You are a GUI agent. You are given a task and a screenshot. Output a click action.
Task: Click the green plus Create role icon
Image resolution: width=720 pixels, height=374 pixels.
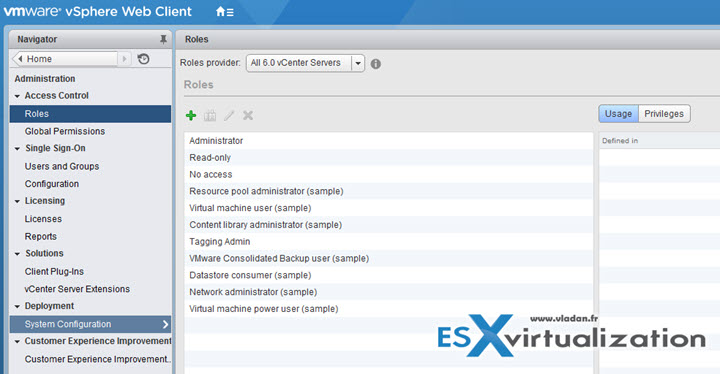(191, 115)
